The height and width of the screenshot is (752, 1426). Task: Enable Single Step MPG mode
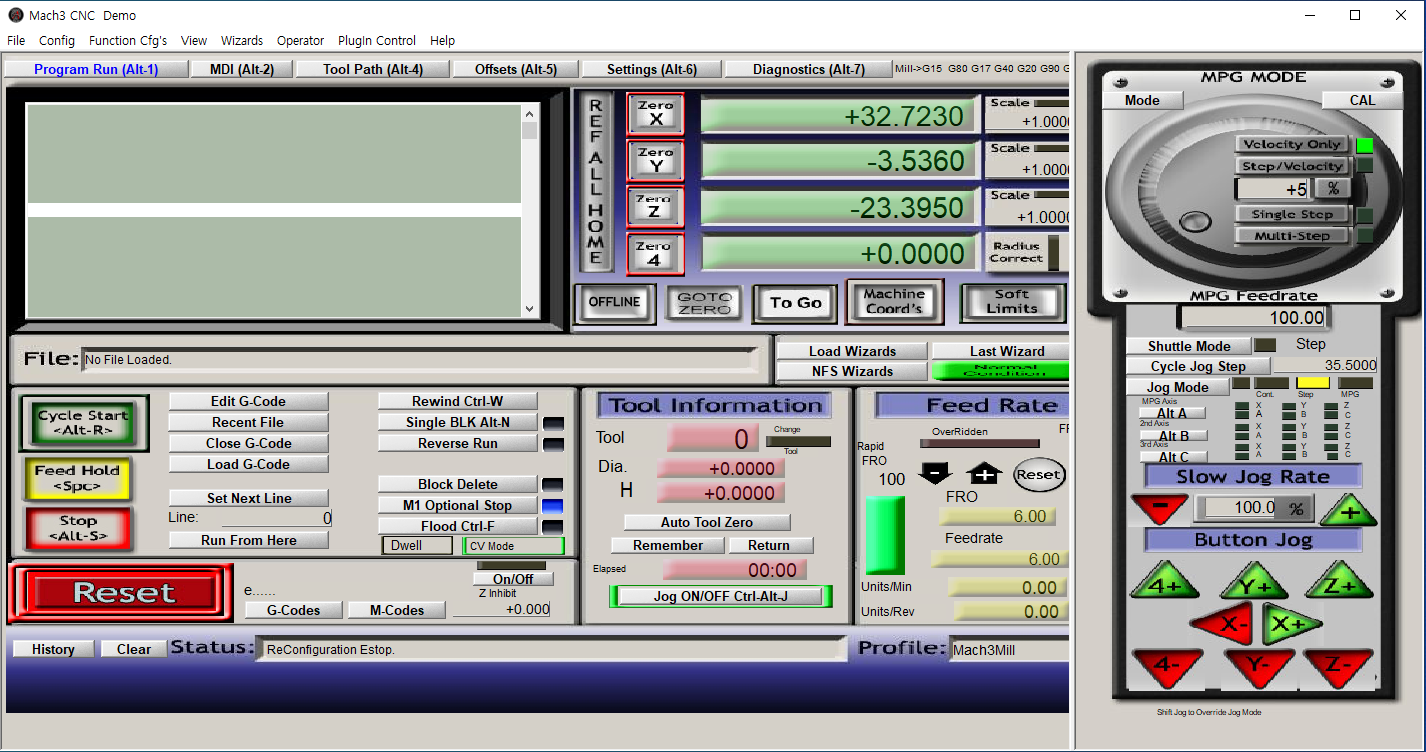click(1292, 214)
